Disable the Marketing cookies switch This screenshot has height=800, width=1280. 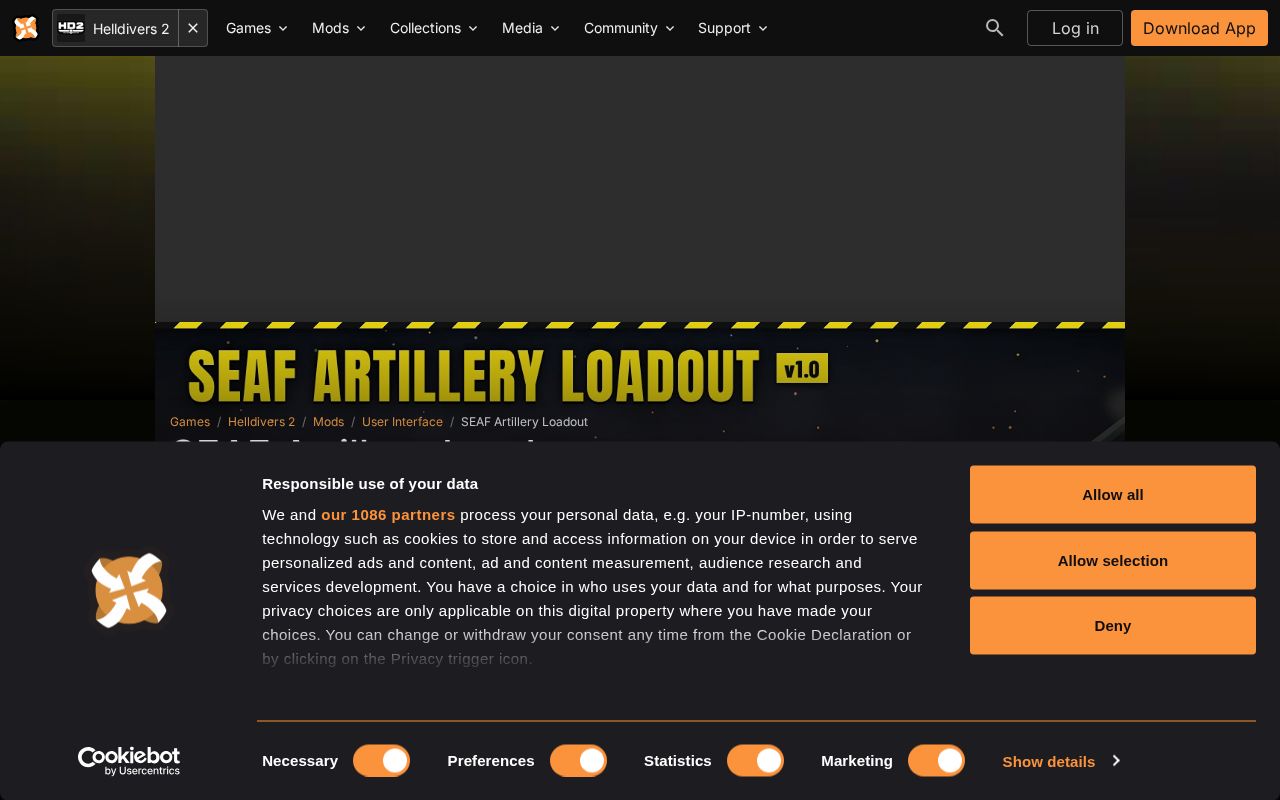936,761
